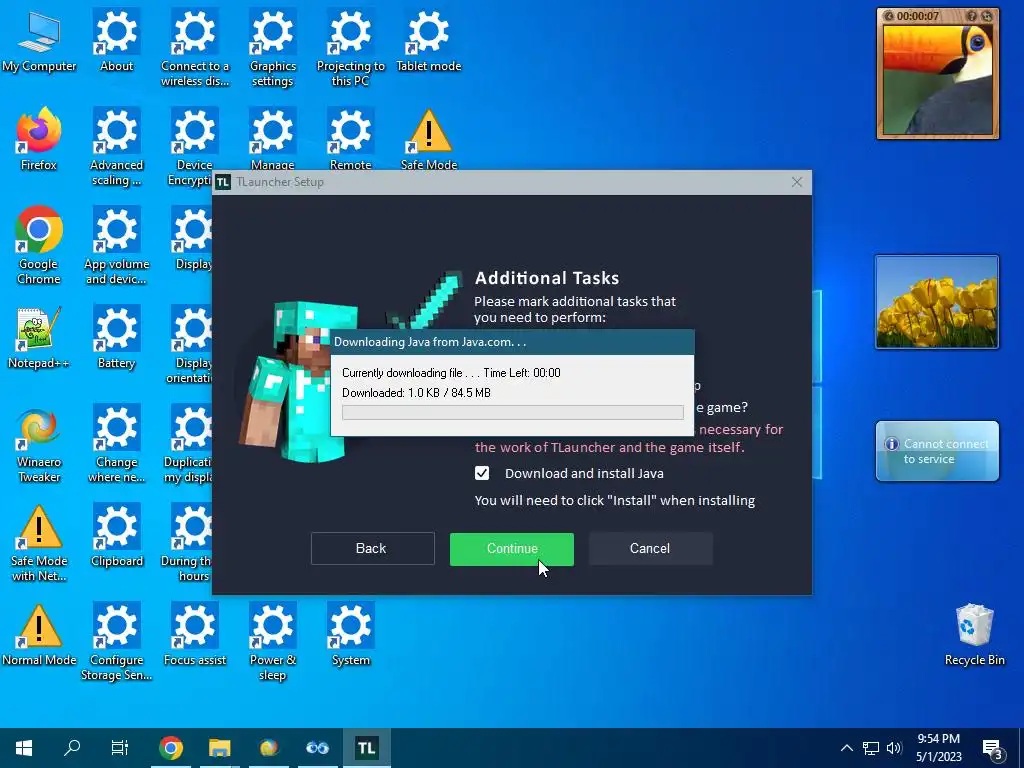Open the notification center
The image size is (1024, 768).
tap(993, 748)
